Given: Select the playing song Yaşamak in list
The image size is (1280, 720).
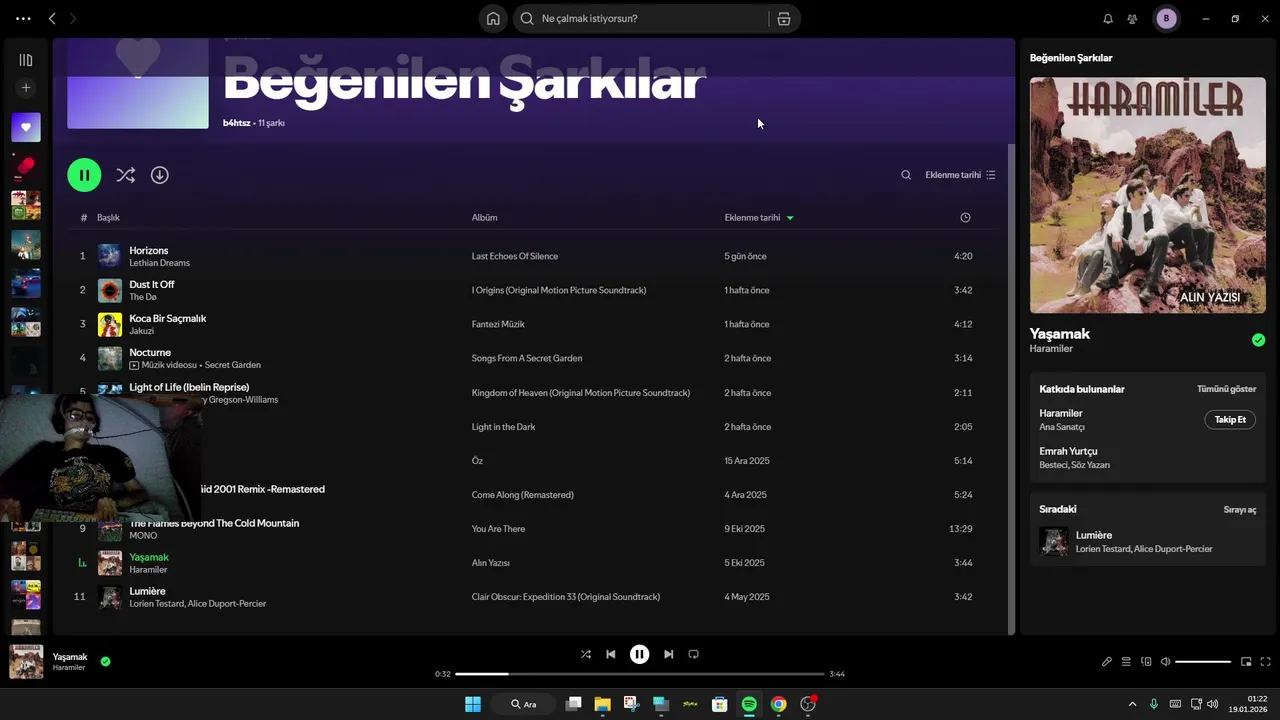Looking at the screenshot, I should click(149, 557).
